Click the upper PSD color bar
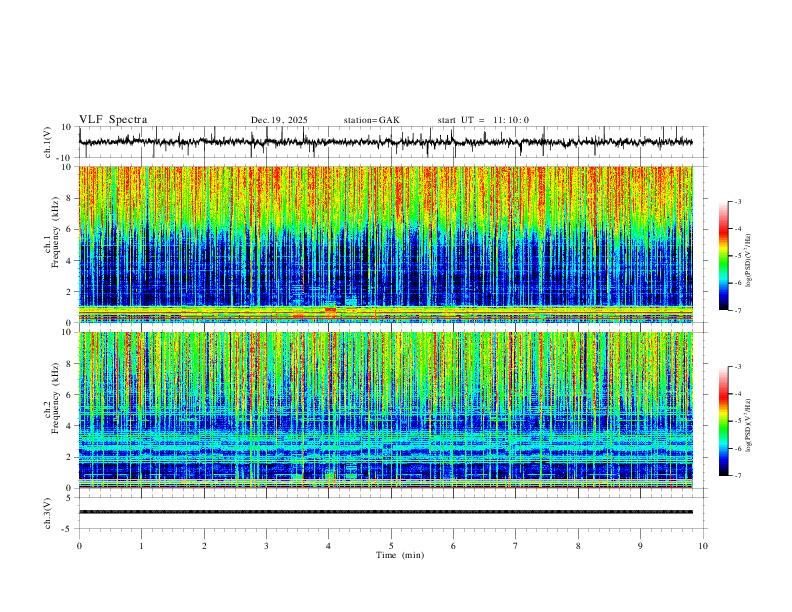The height and width of the screenshot is (612, 792). 724,256
